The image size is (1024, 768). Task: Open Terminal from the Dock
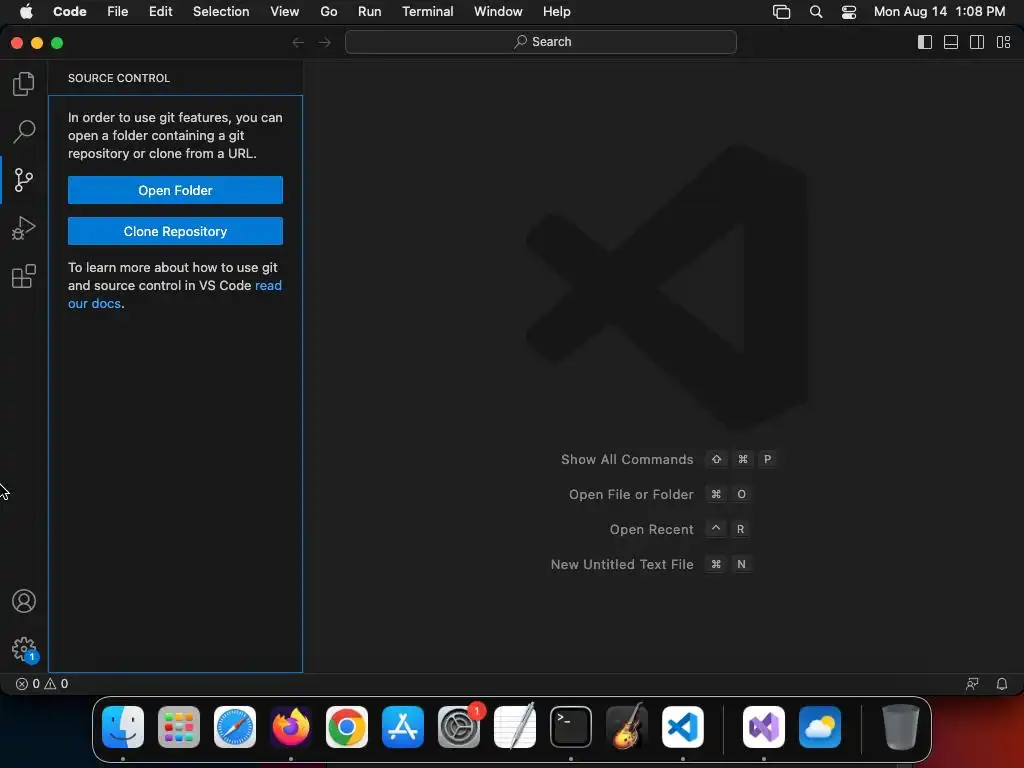(571, 727)
